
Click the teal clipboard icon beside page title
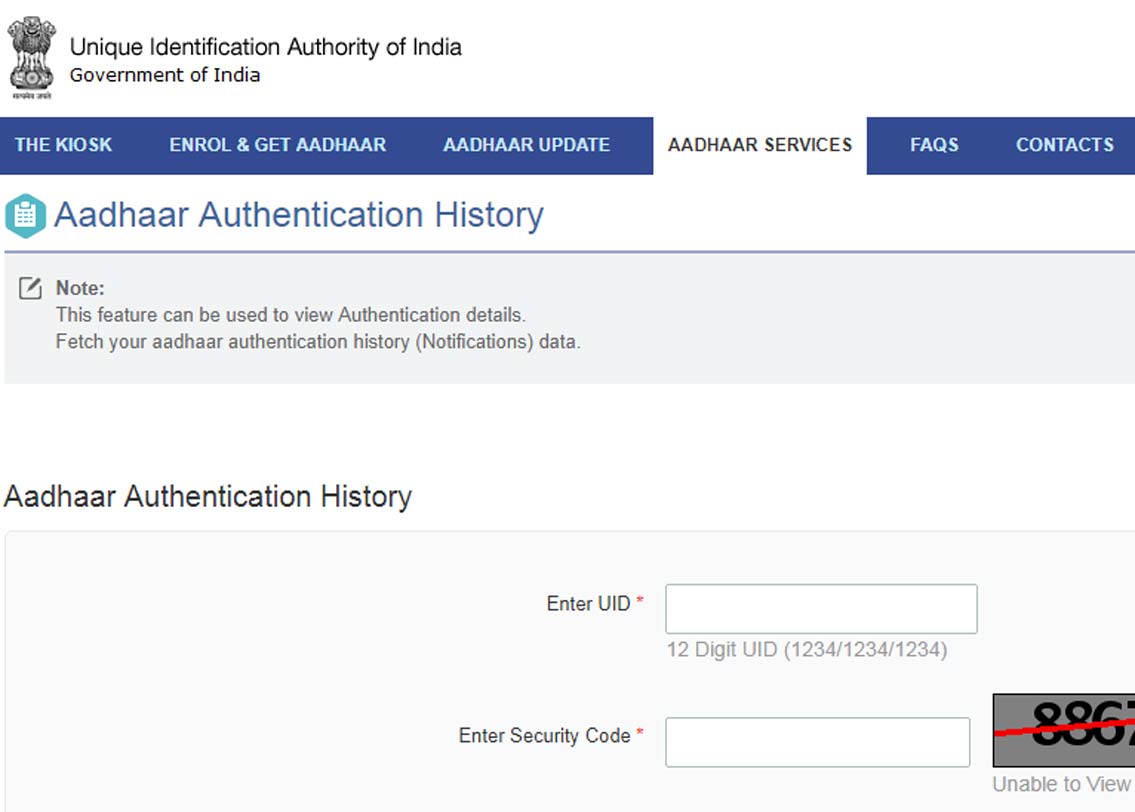(x=25, y=215)
